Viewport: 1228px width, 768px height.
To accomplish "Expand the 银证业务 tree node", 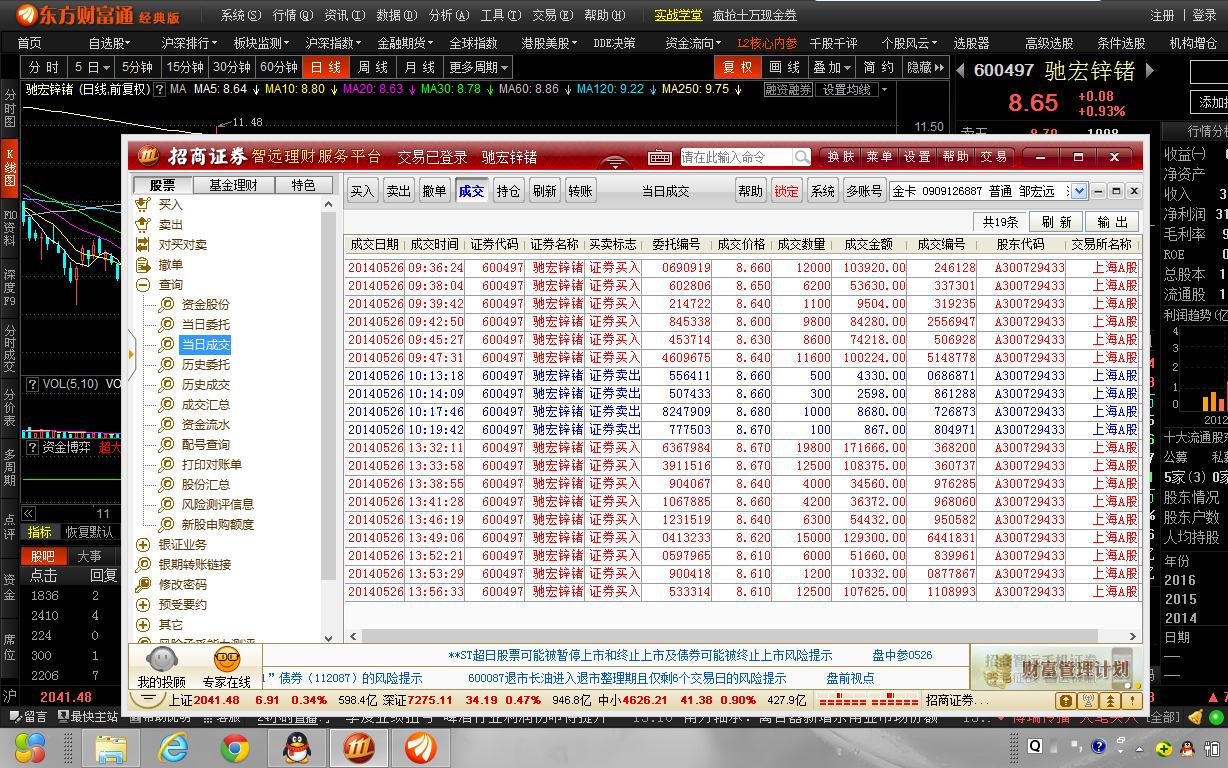I will coord(142,545).
